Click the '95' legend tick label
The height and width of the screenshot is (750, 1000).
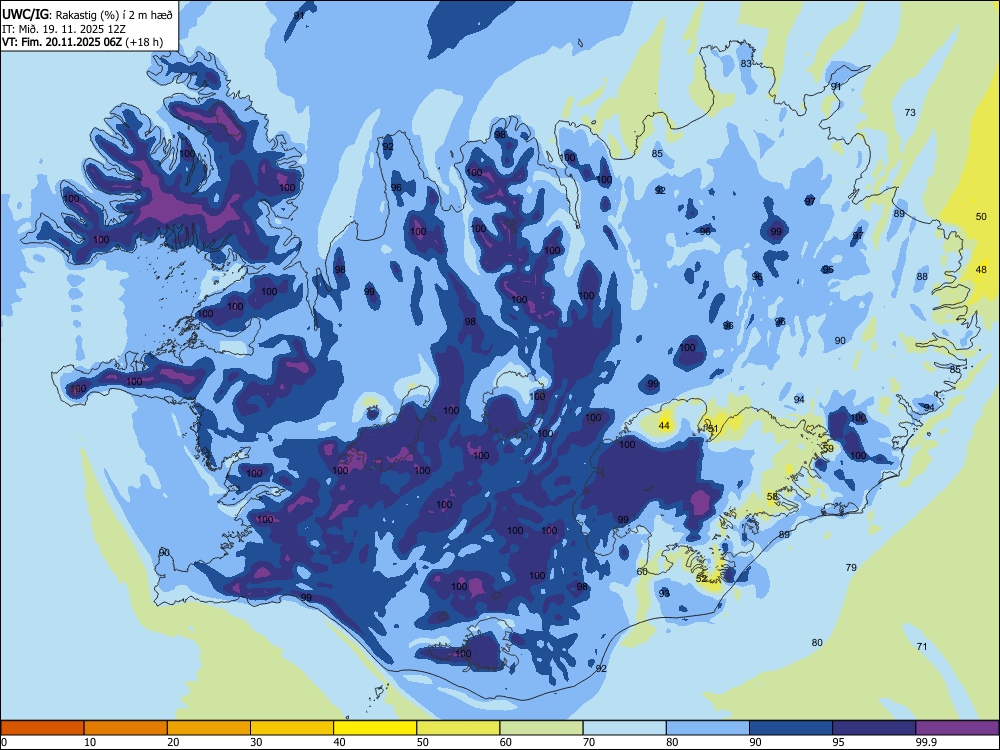[x=838, y=742]
